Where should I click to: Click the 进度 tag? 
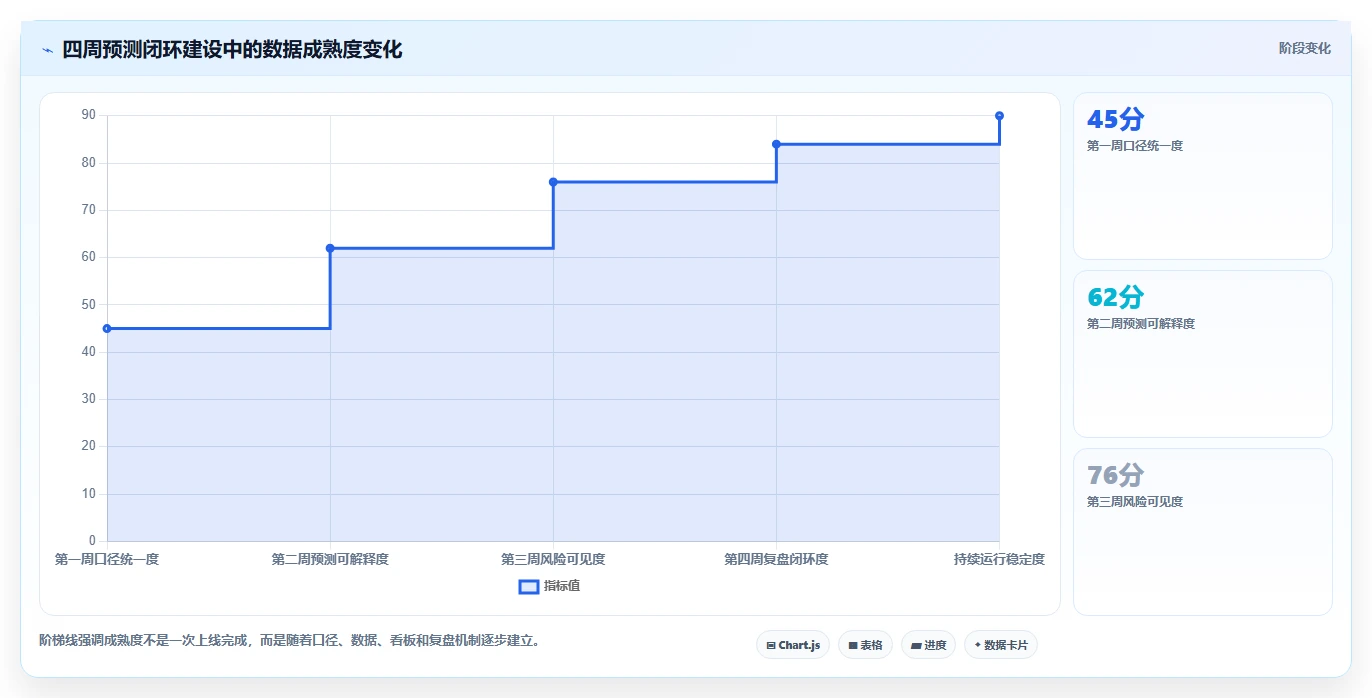[928, 645]
